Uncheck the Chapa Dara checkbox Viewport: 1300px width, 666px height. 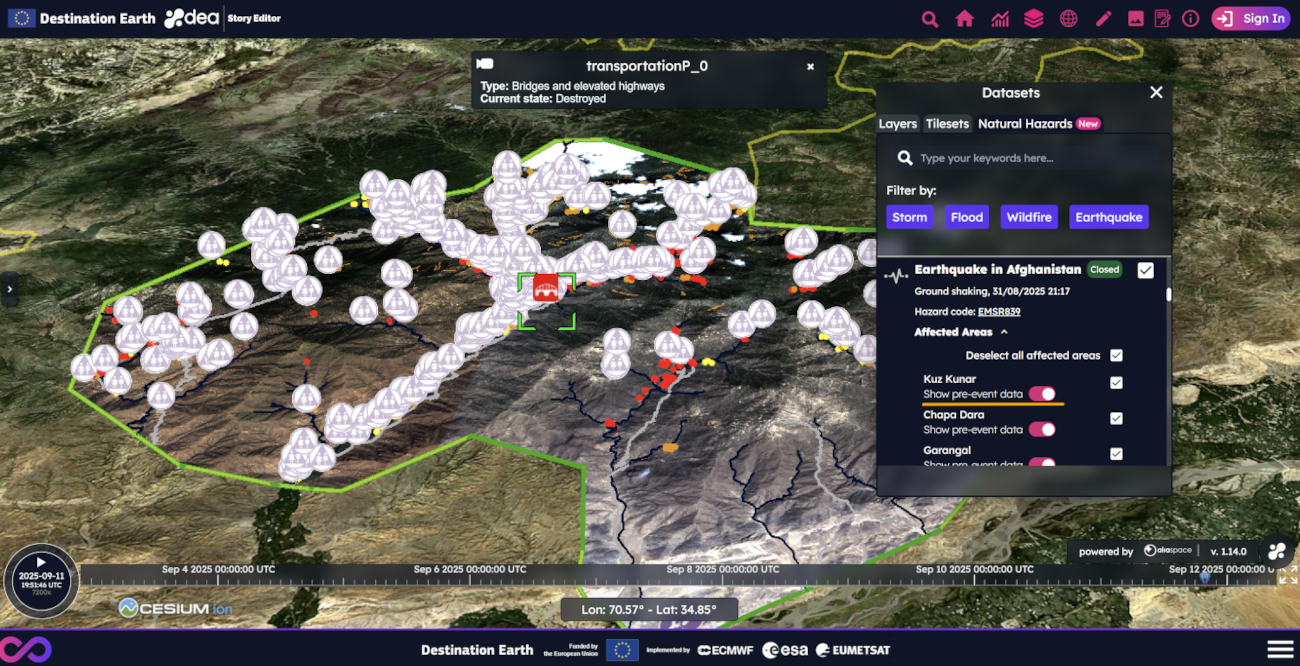pyautogui.click(x=1116, y=418)
